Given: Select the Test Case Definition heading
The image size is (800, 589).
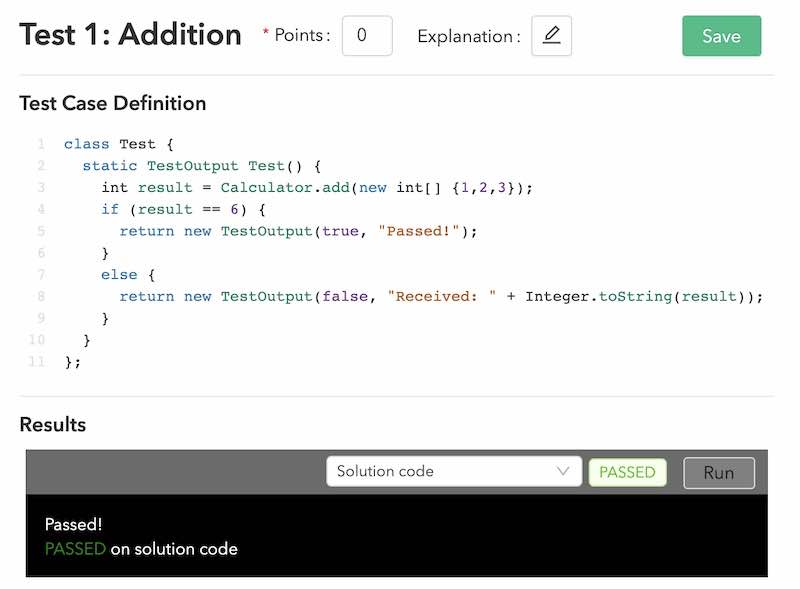Looking at the screenshot, I should tap(113, 103).
